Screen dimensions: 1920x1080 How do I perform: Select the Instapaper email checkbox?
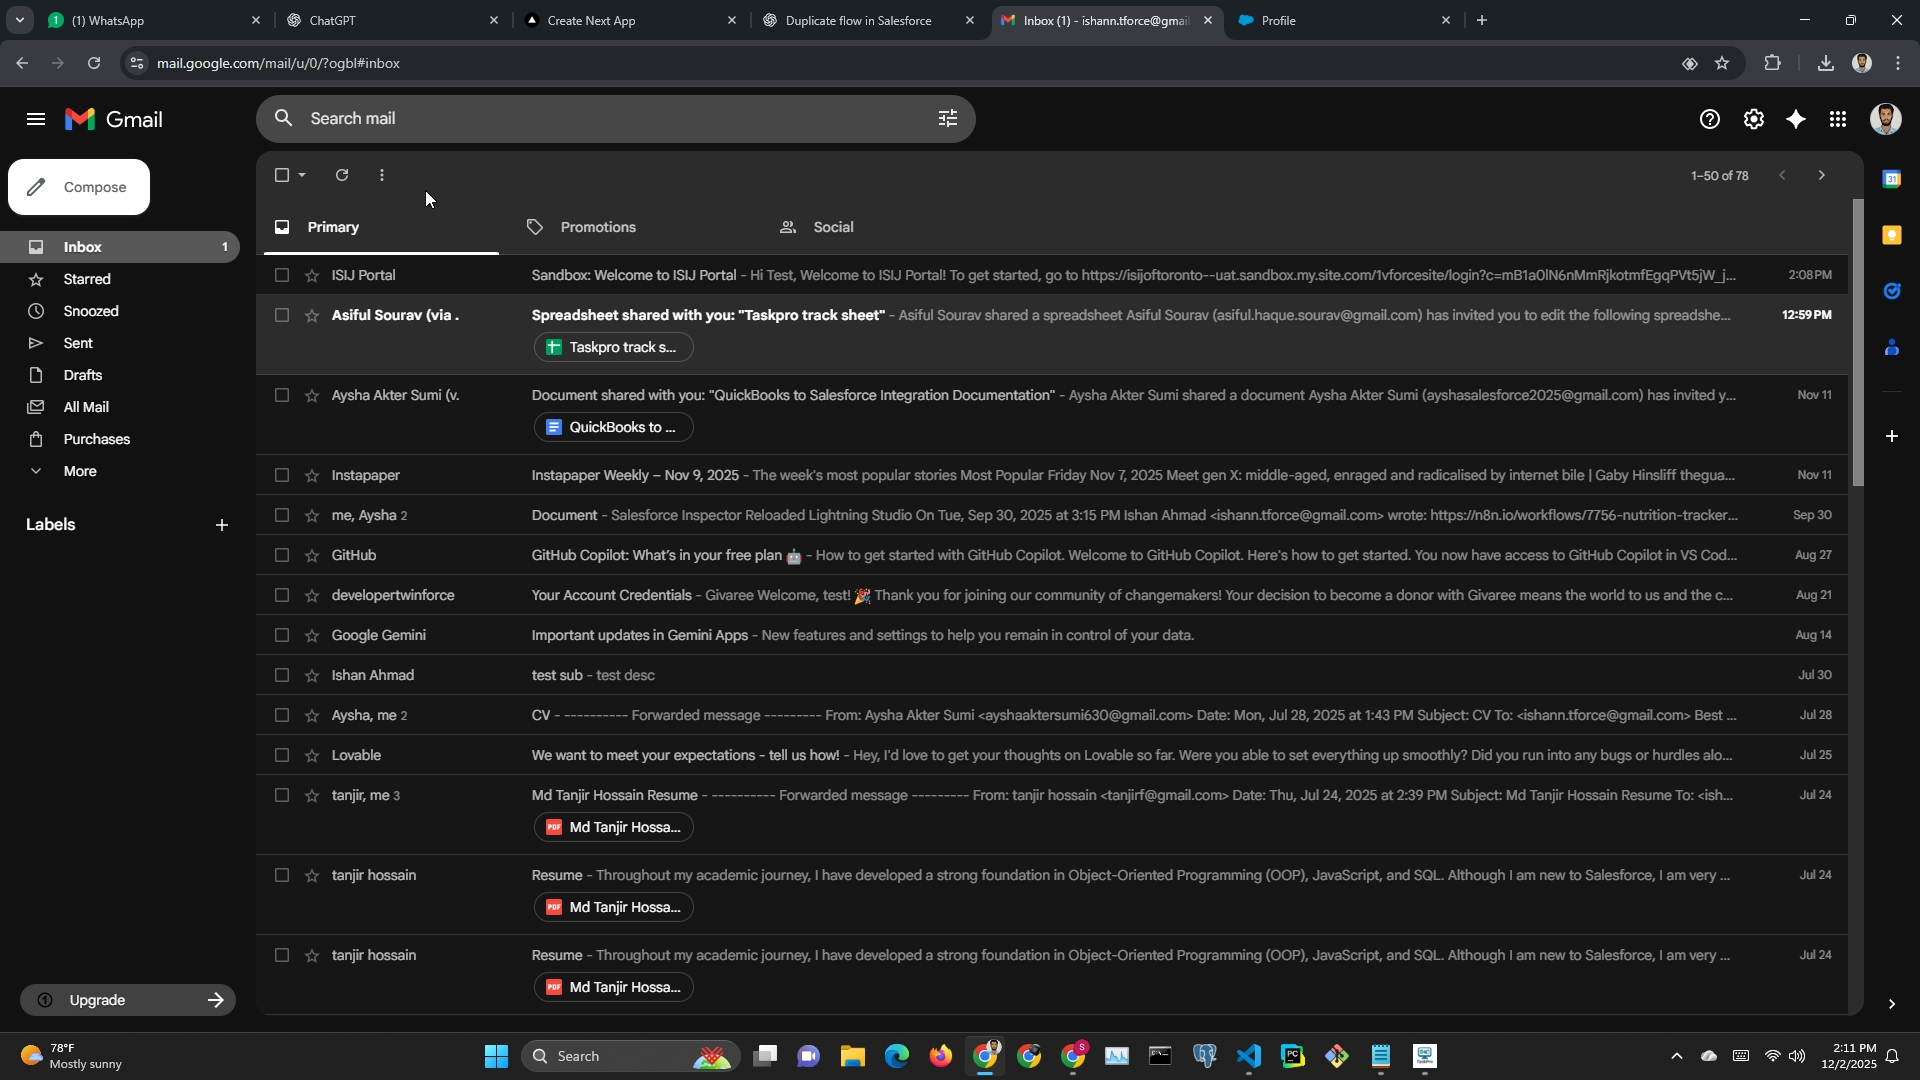coord(282,475)
